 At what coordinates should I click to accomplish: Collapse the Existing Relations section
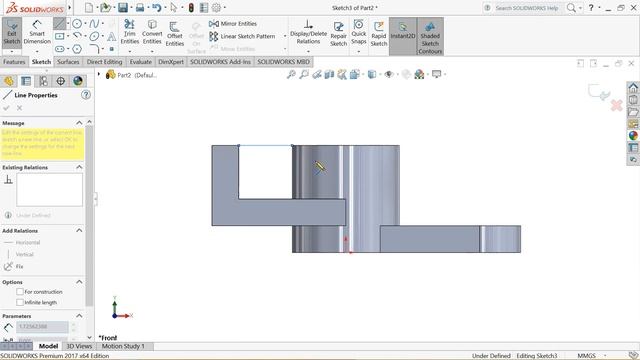tap(79, 167)
